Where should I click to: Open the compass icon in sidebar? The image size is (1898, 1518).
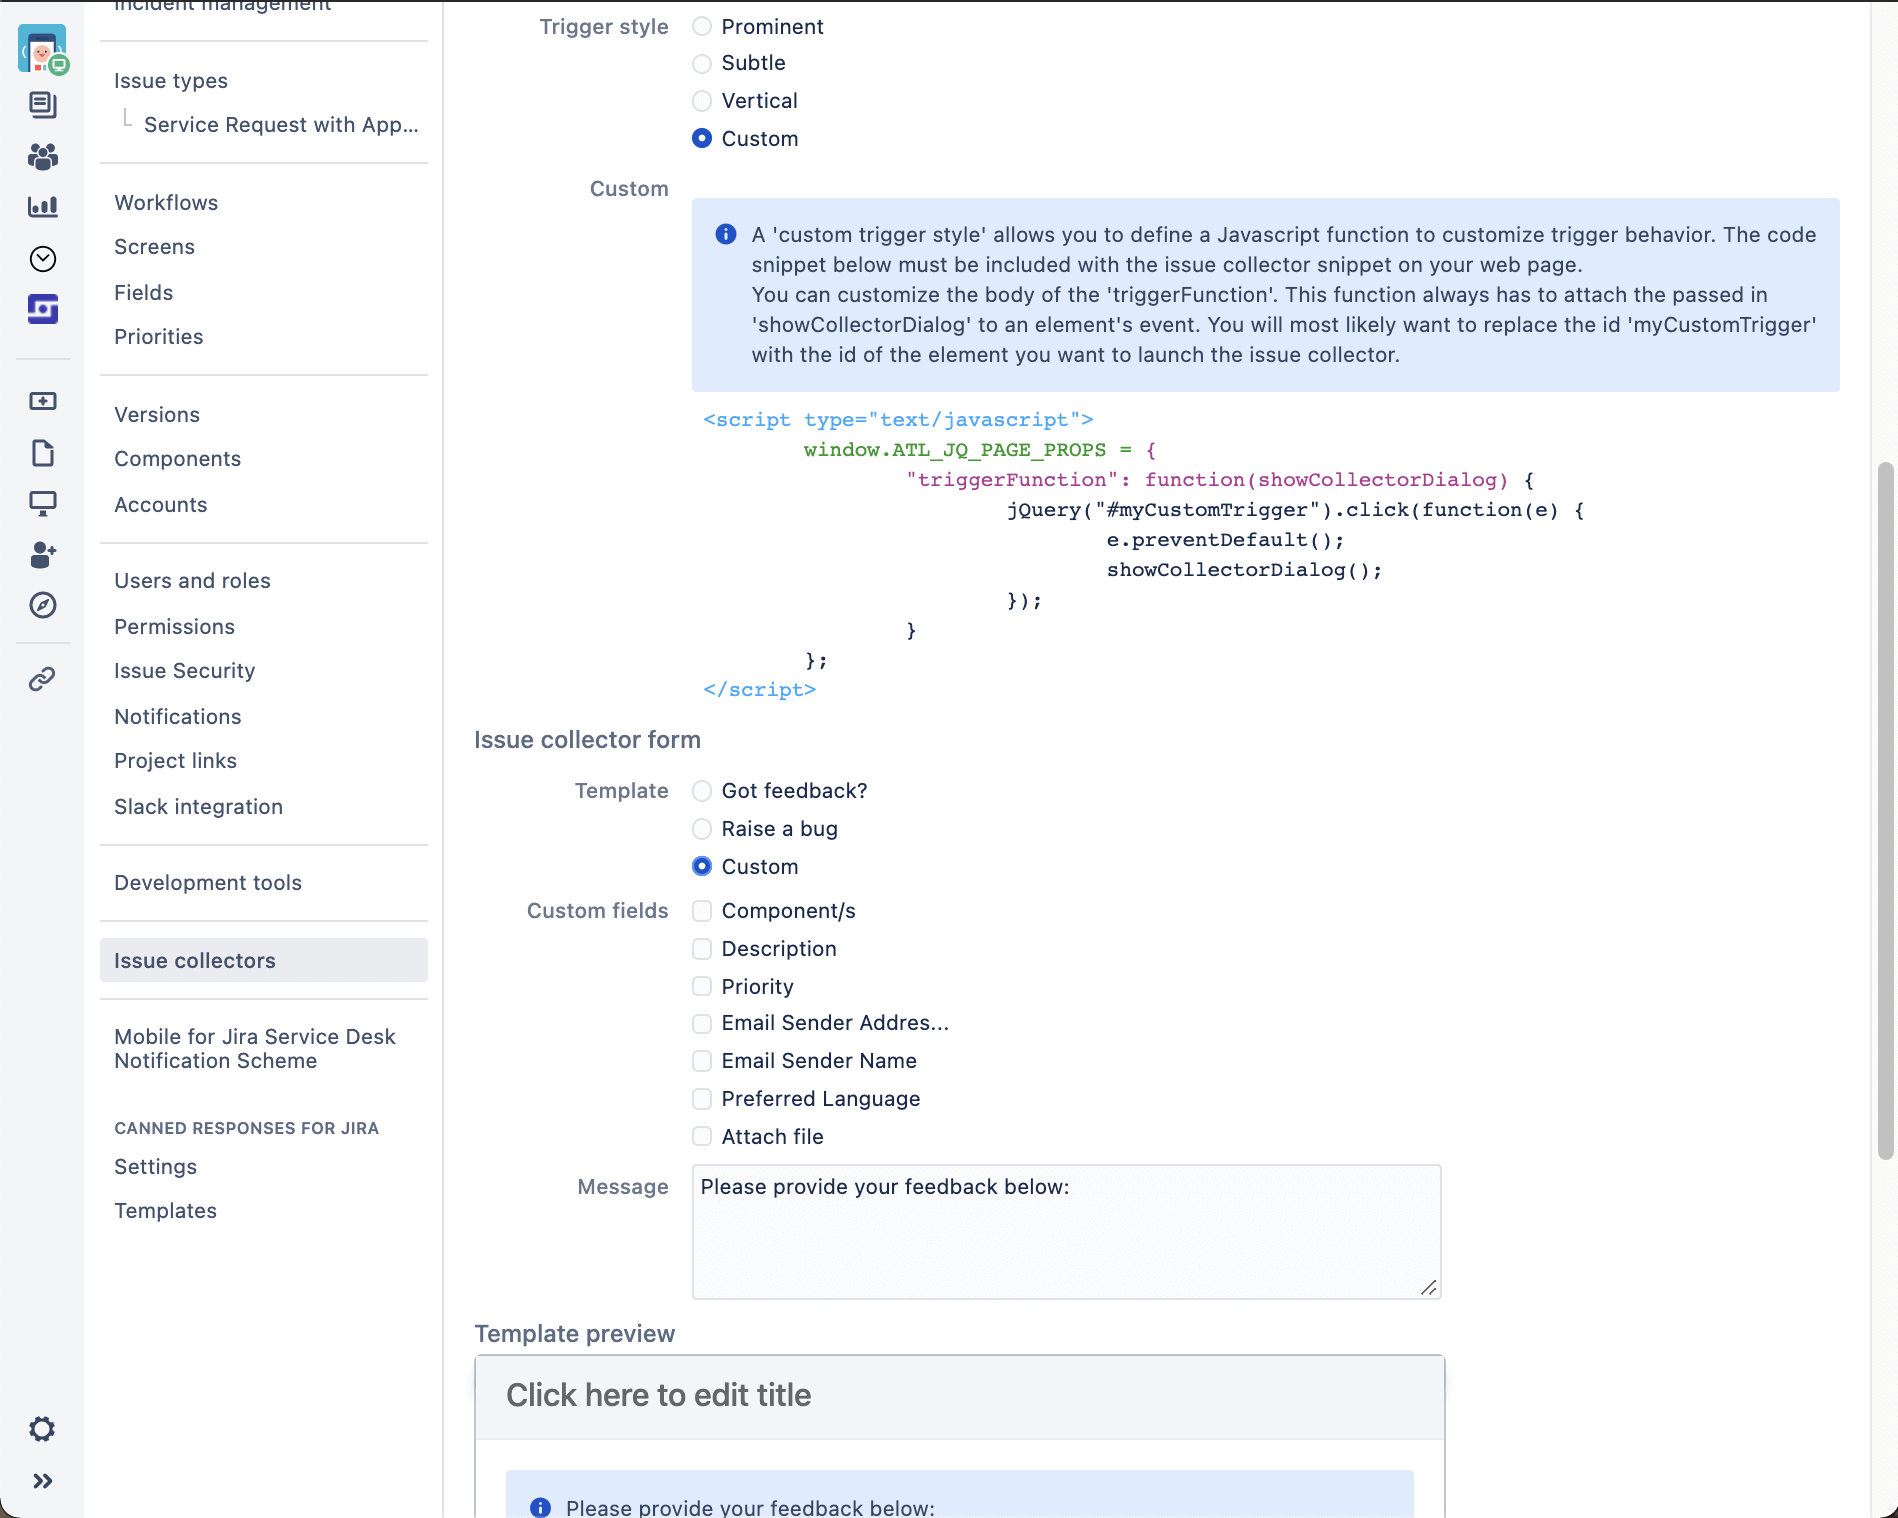43,605
